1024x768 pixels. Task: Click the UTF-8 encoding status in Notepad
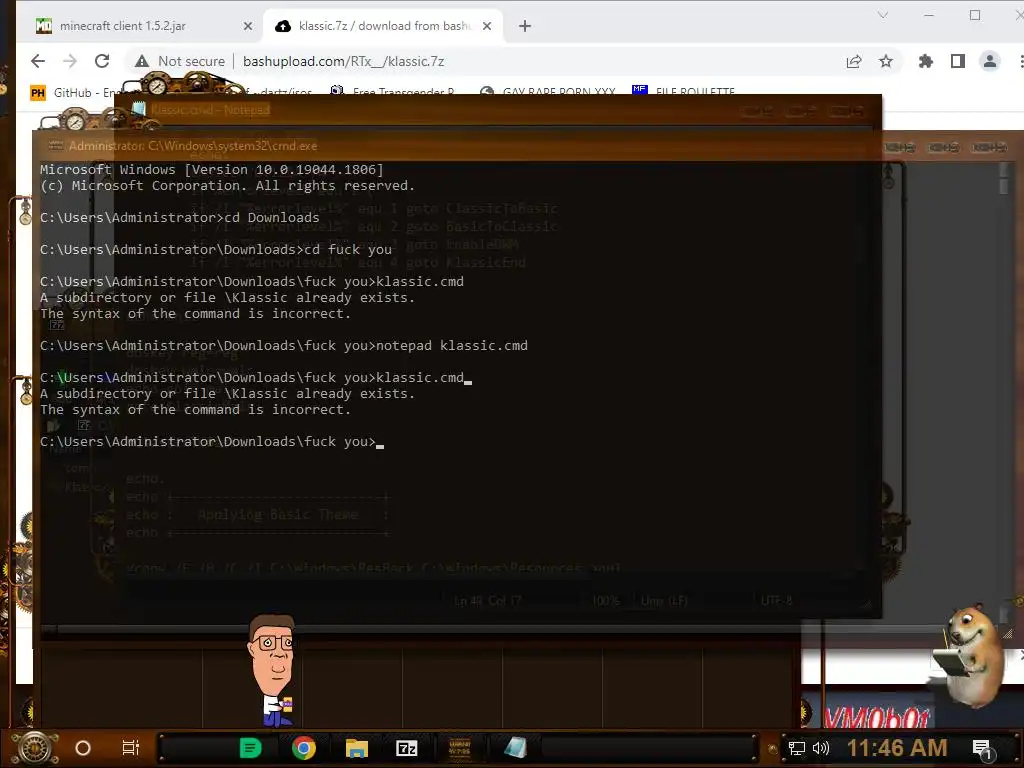[776, 600]
